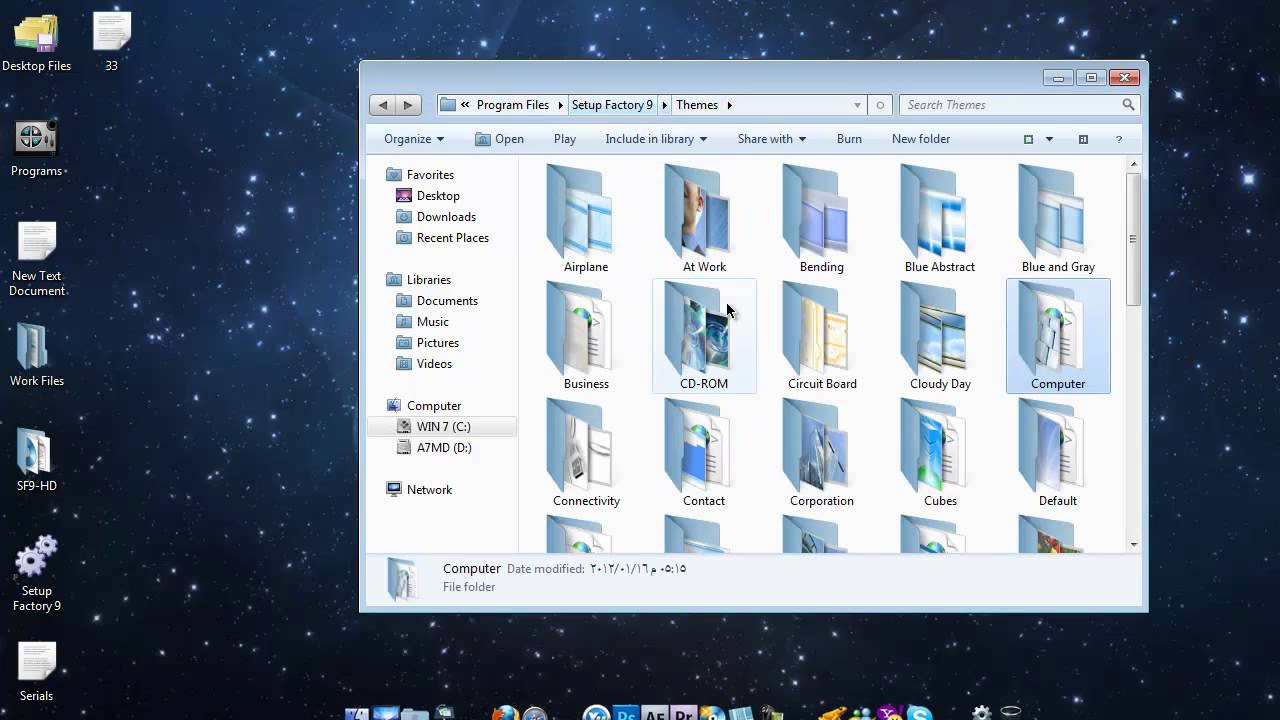Click the Change your view icon
Screen dimensions: 1280x720
1028,139
